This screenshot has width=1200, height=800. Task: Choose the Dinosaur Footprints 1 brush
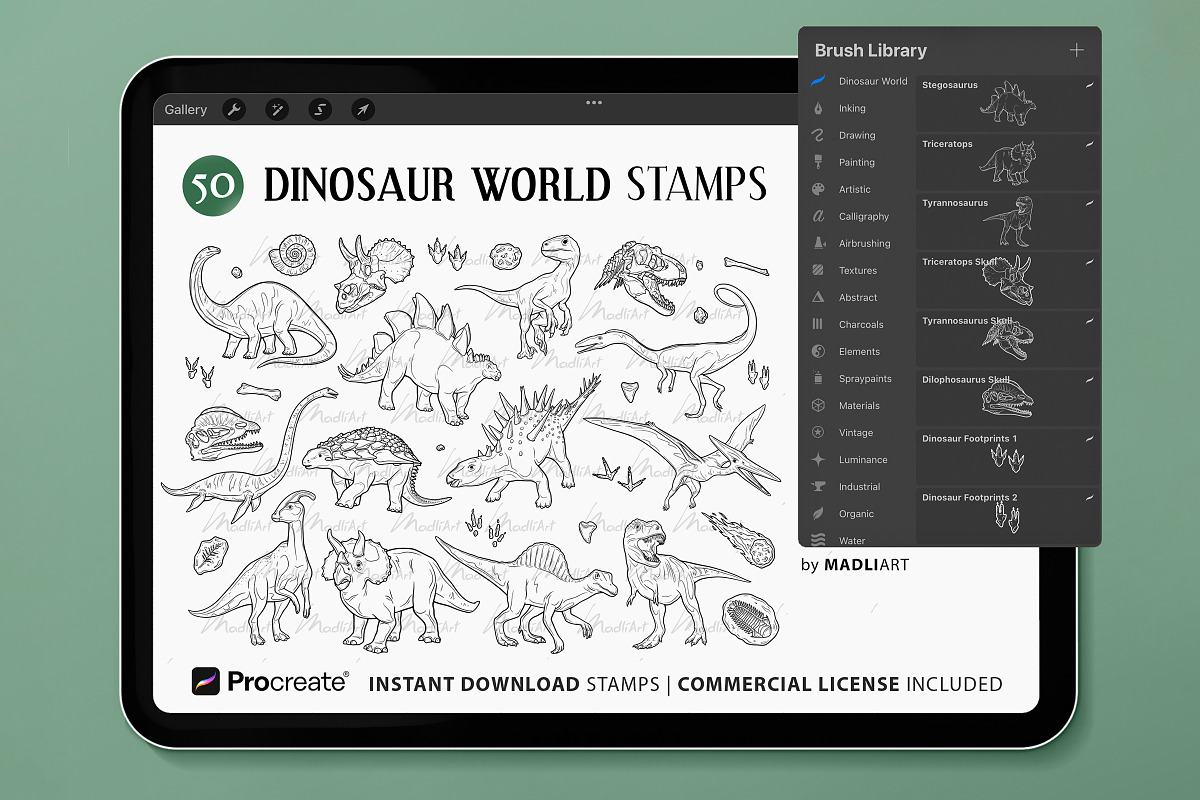tap(1008, 457)
